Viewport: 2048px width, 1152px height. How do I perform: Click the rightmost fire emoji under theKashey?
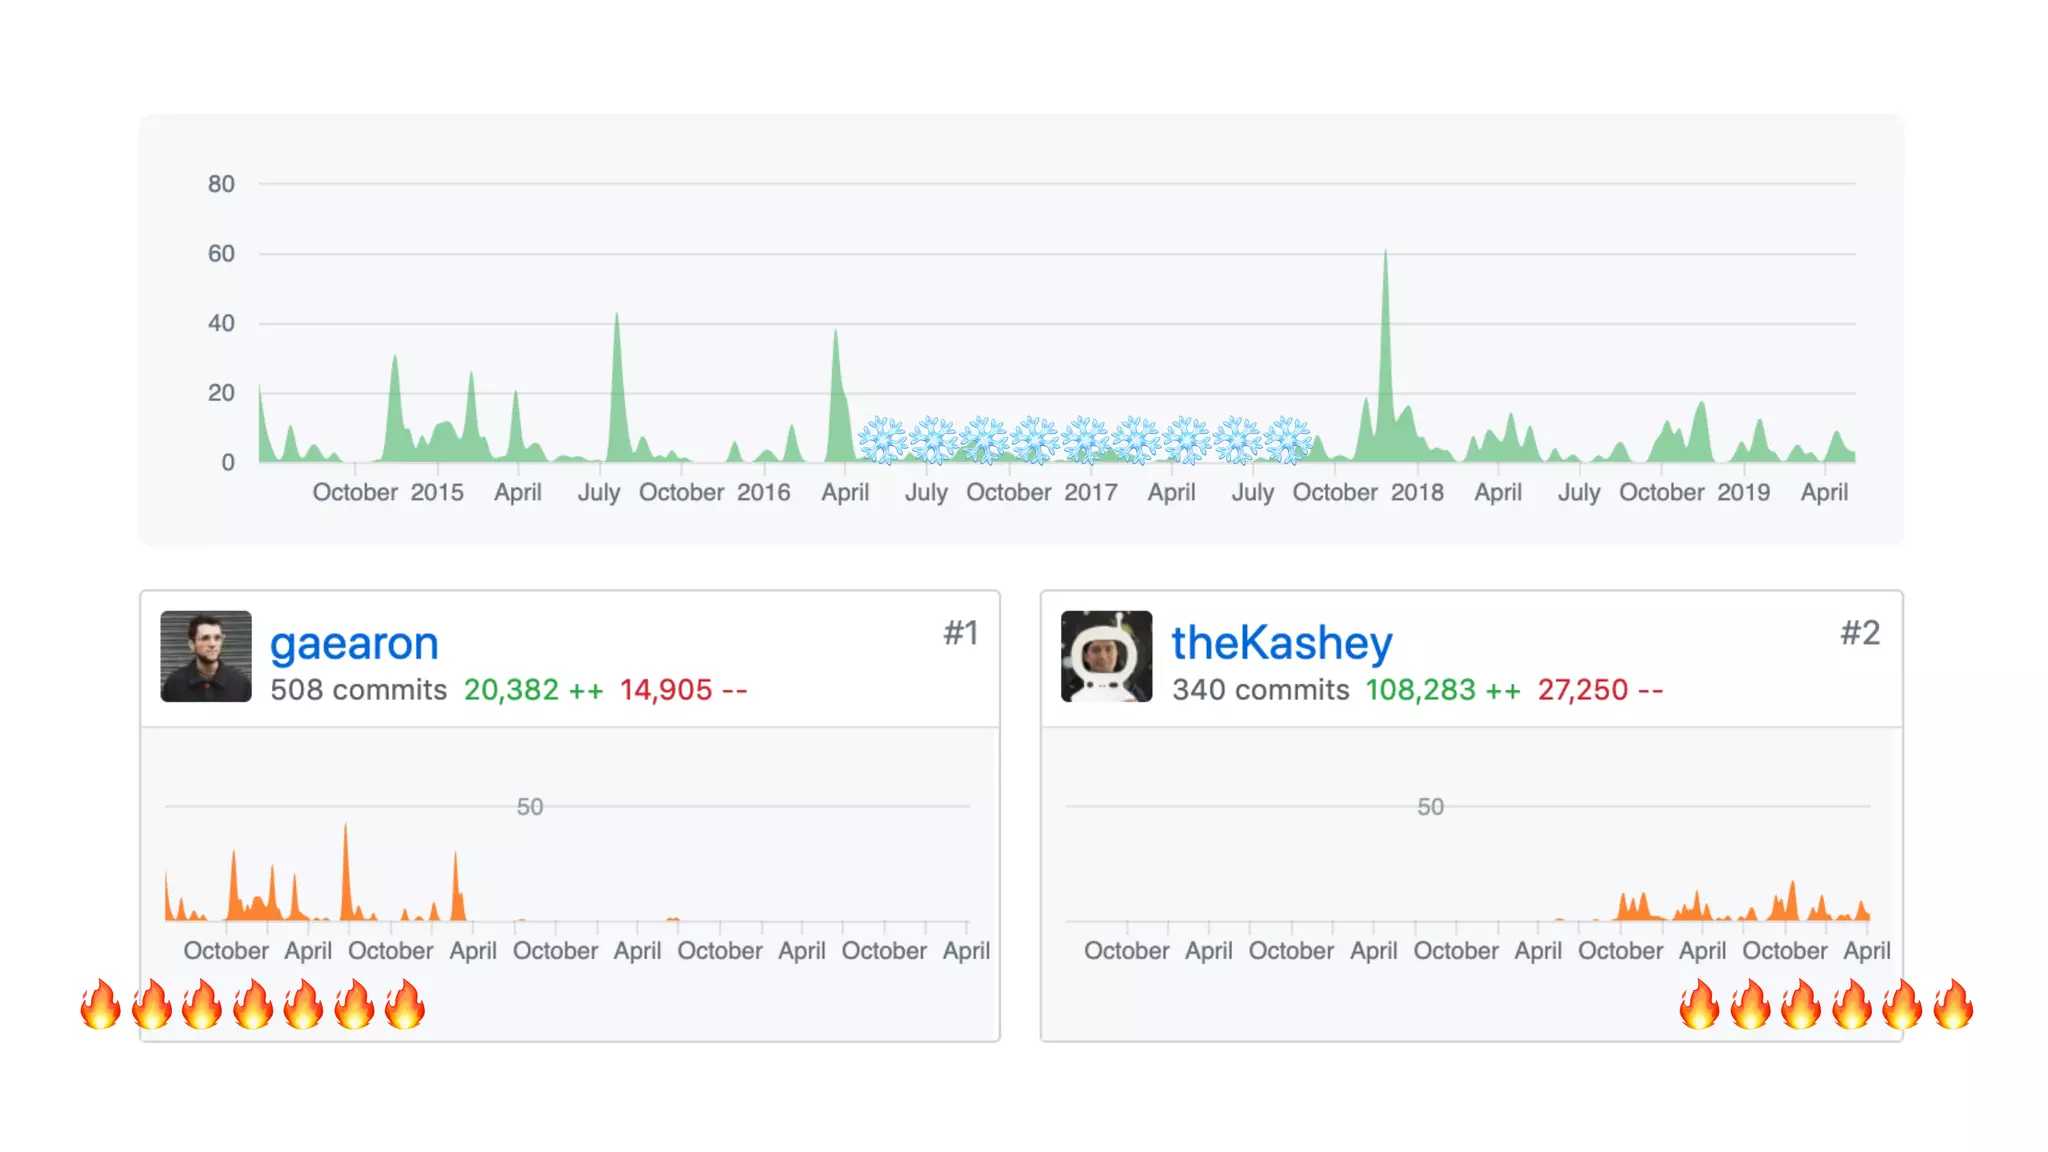(x=1953, y=1004)
